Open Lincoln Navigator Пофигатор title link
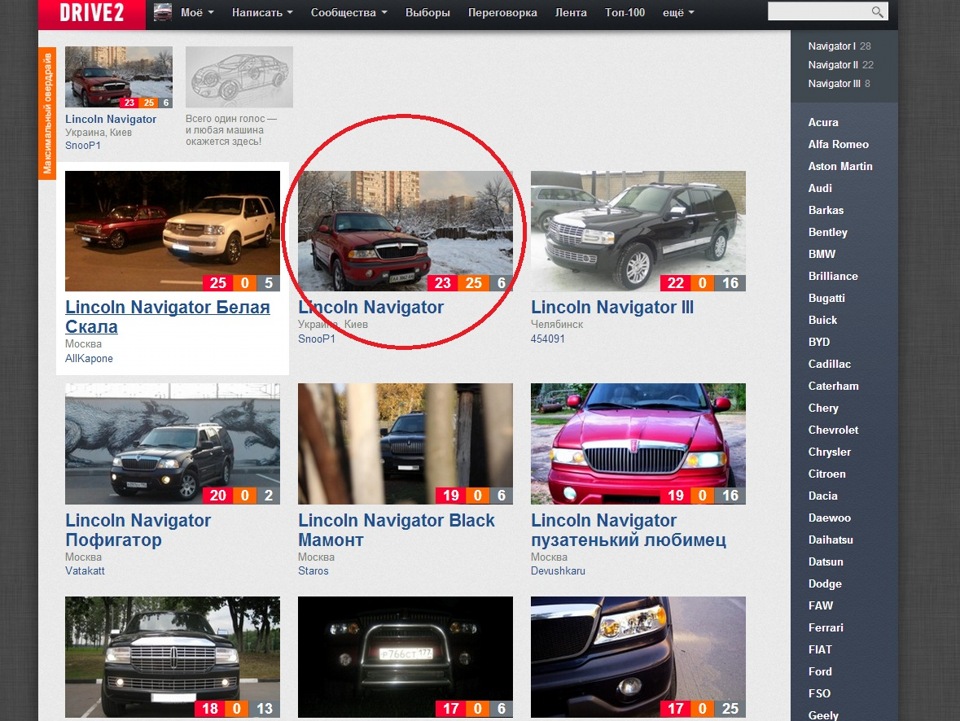 (x=138, y=530)
